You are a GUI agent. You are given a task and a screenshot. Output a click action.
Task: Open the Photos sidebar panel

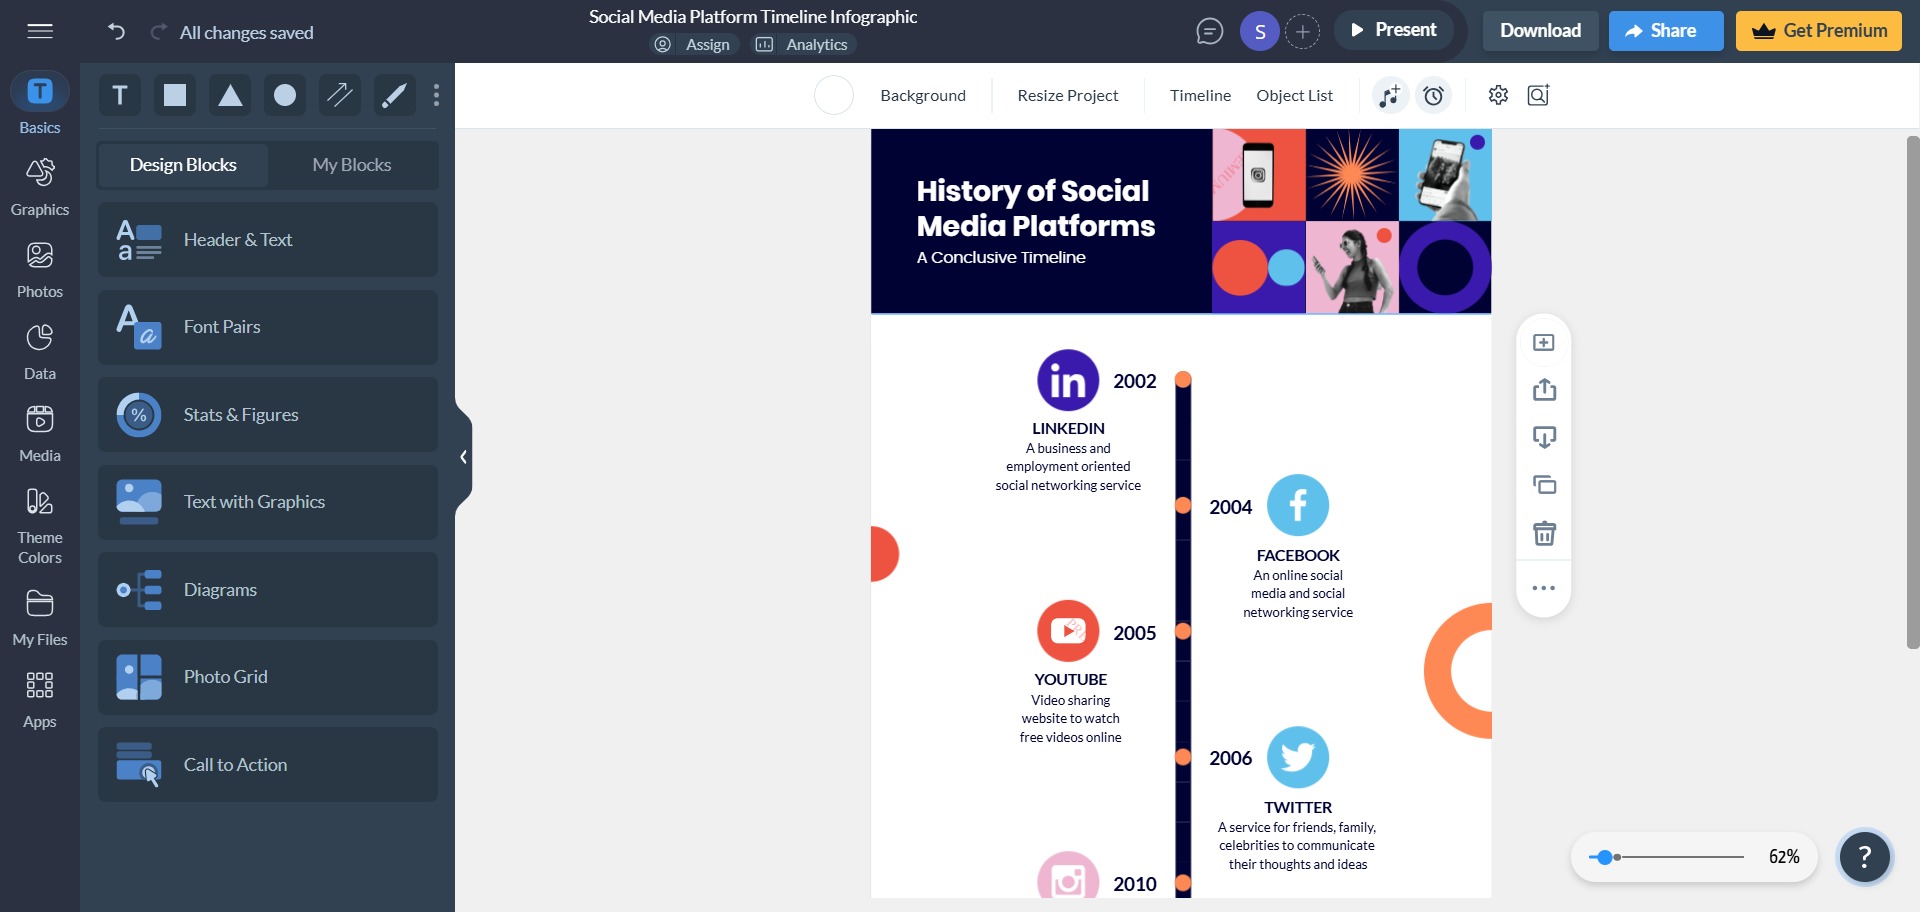[40, 269]
